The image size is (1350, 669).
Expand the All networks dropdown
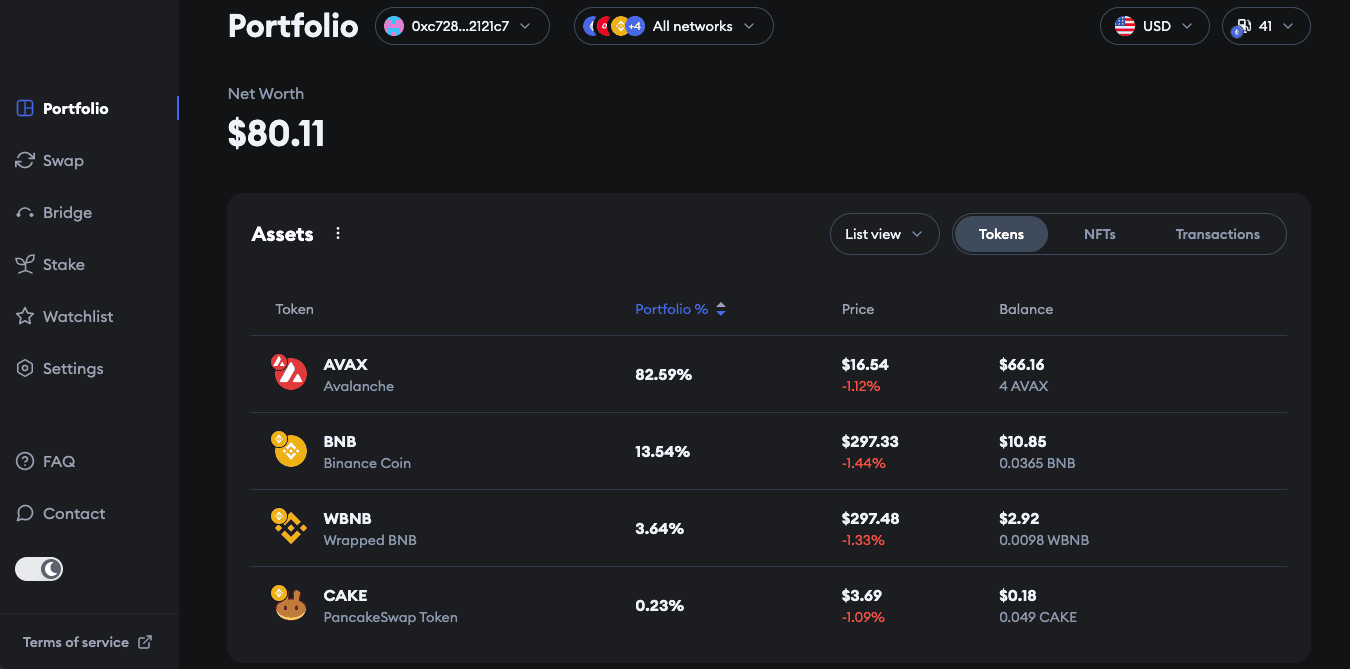pos(674,26)
